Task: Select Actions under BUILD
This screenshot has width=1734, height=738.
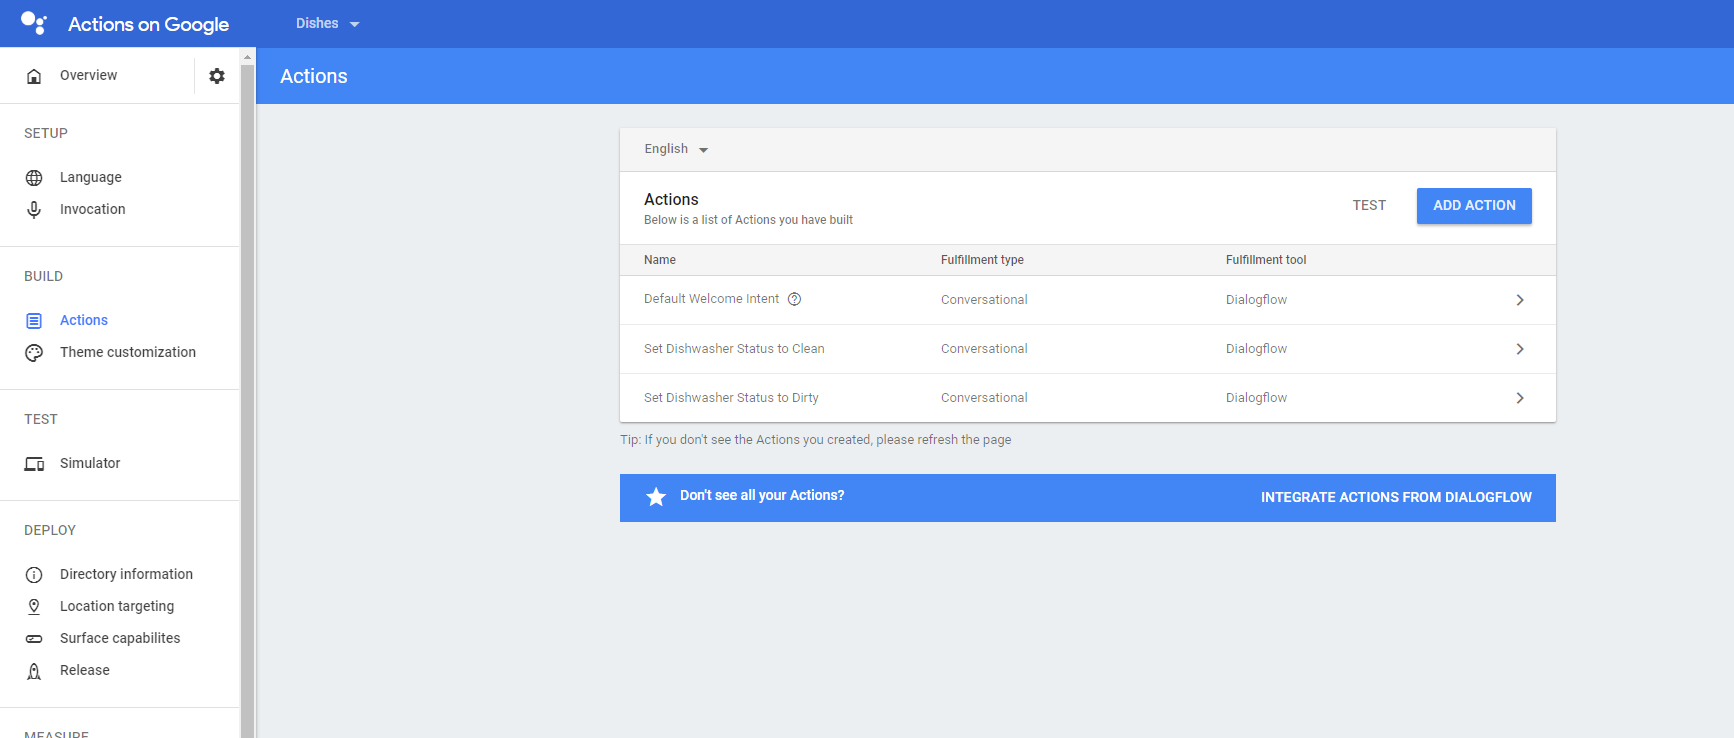Action: tap(84, 320)
